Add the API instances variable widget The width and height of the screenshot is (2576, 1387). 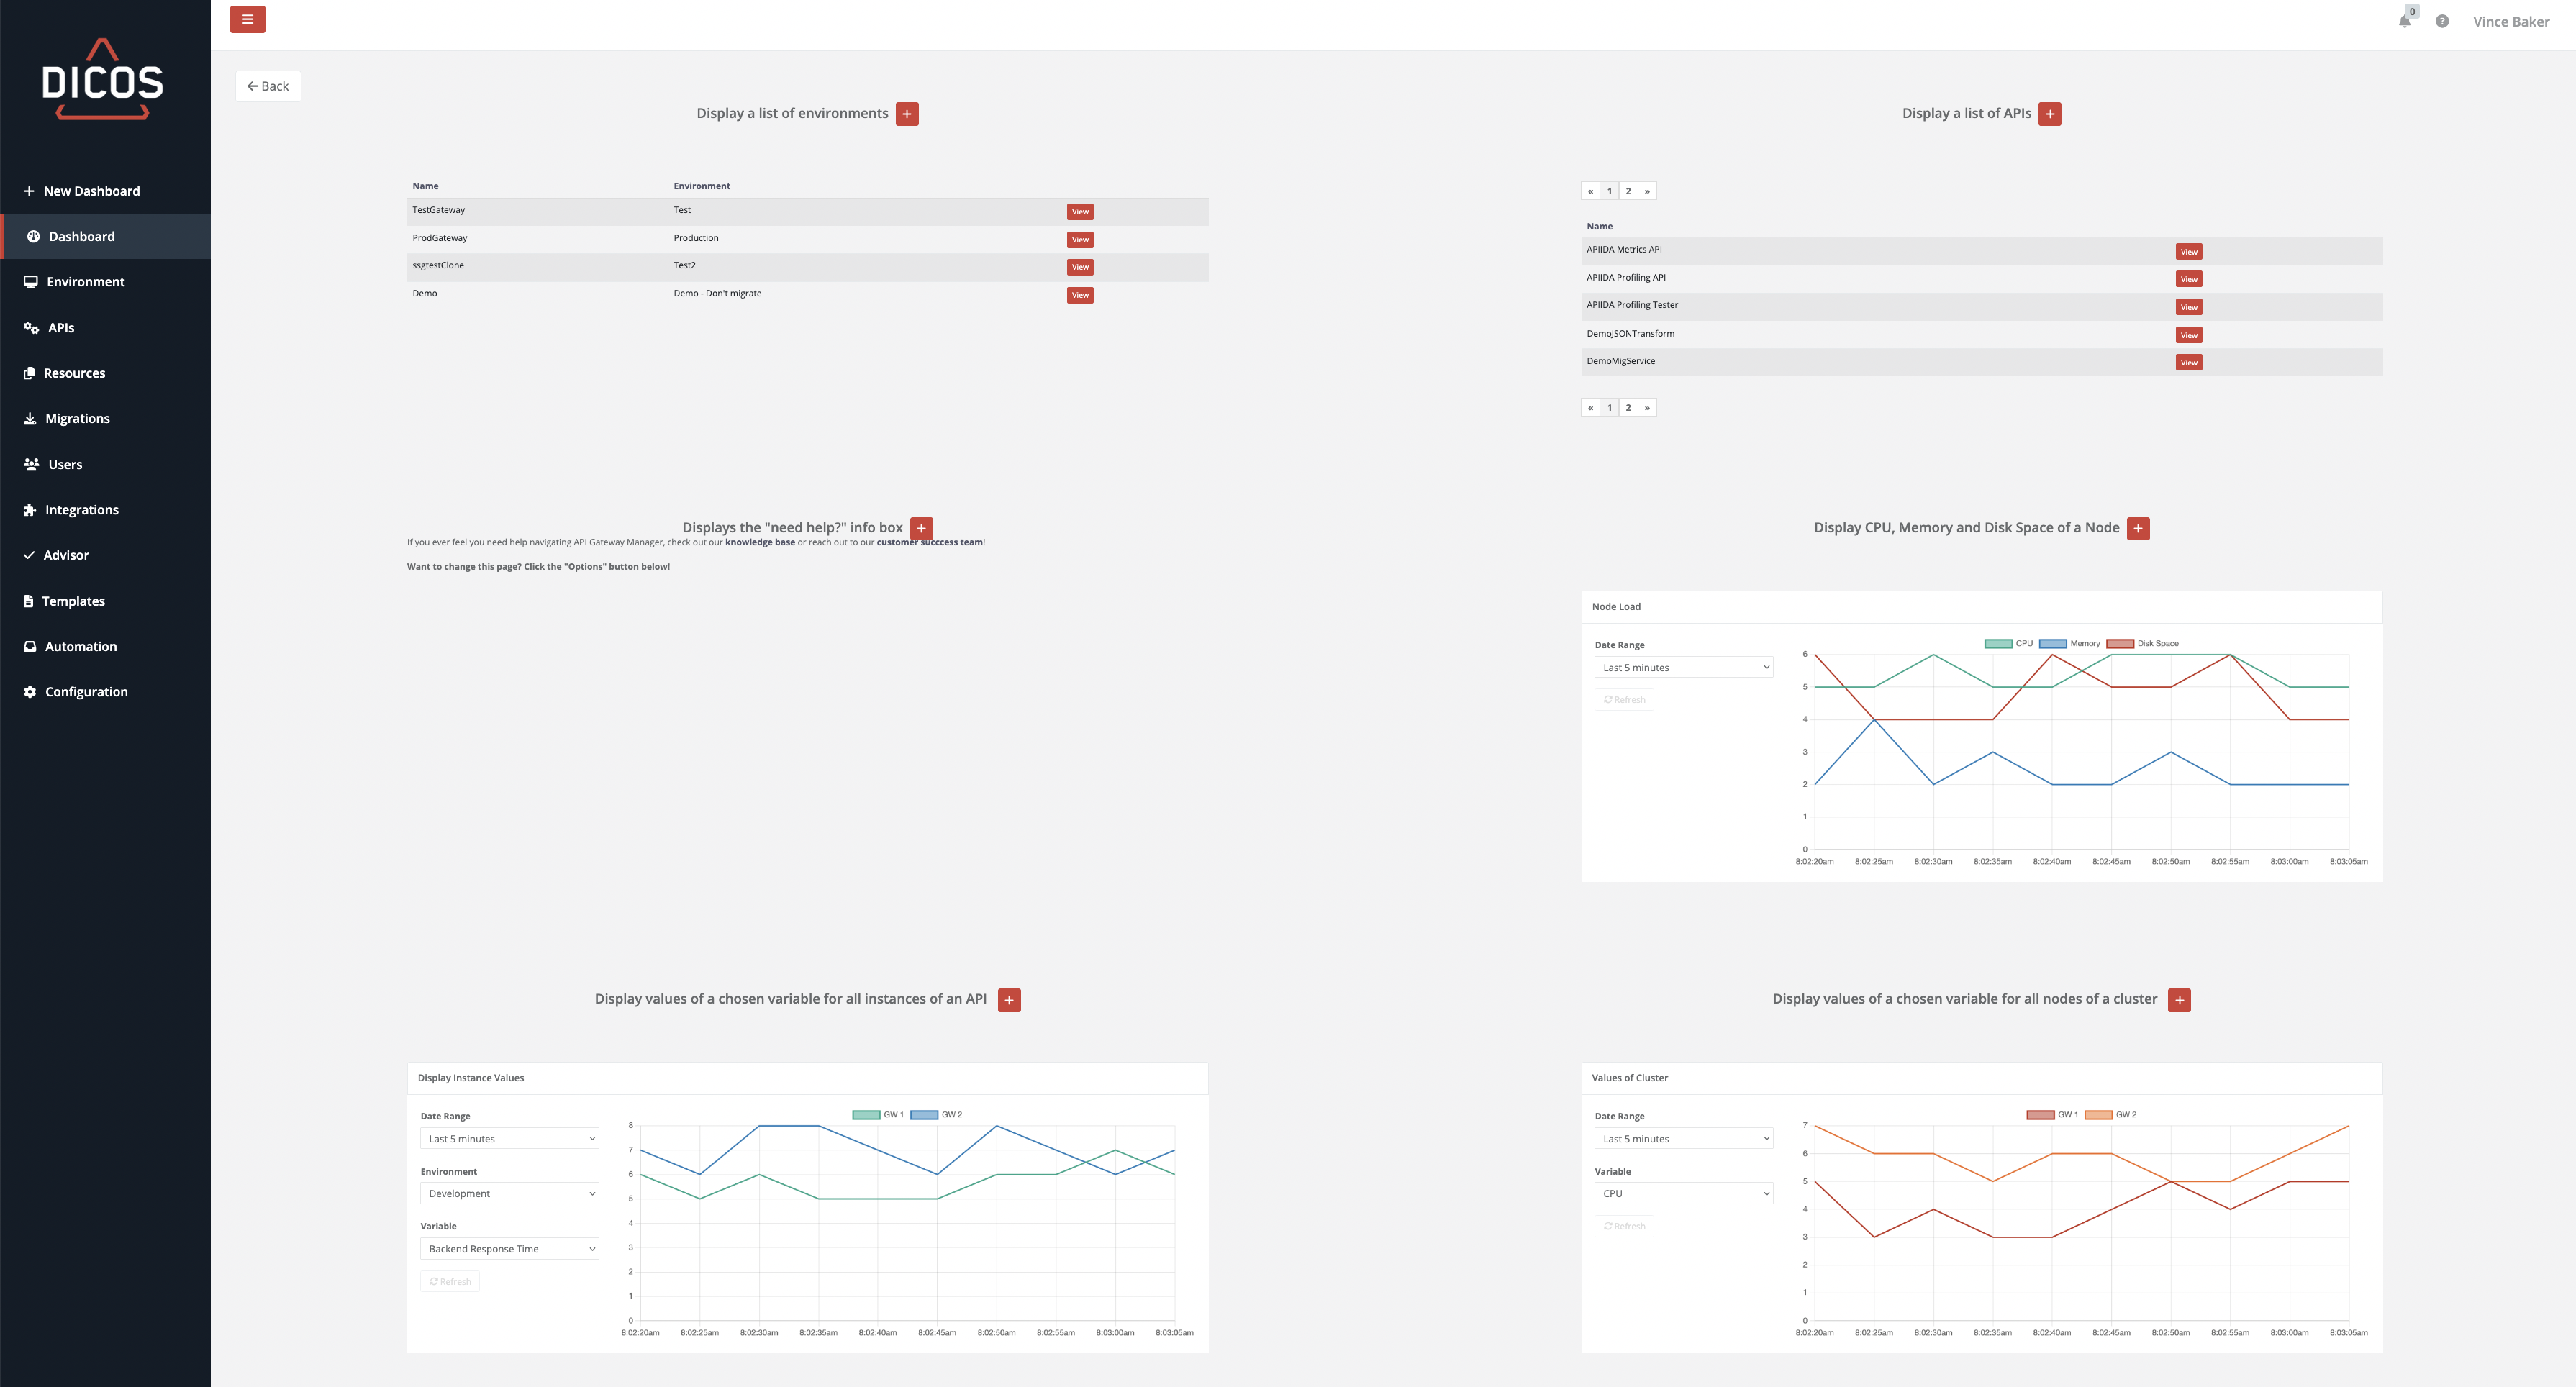[1009, 1000]
